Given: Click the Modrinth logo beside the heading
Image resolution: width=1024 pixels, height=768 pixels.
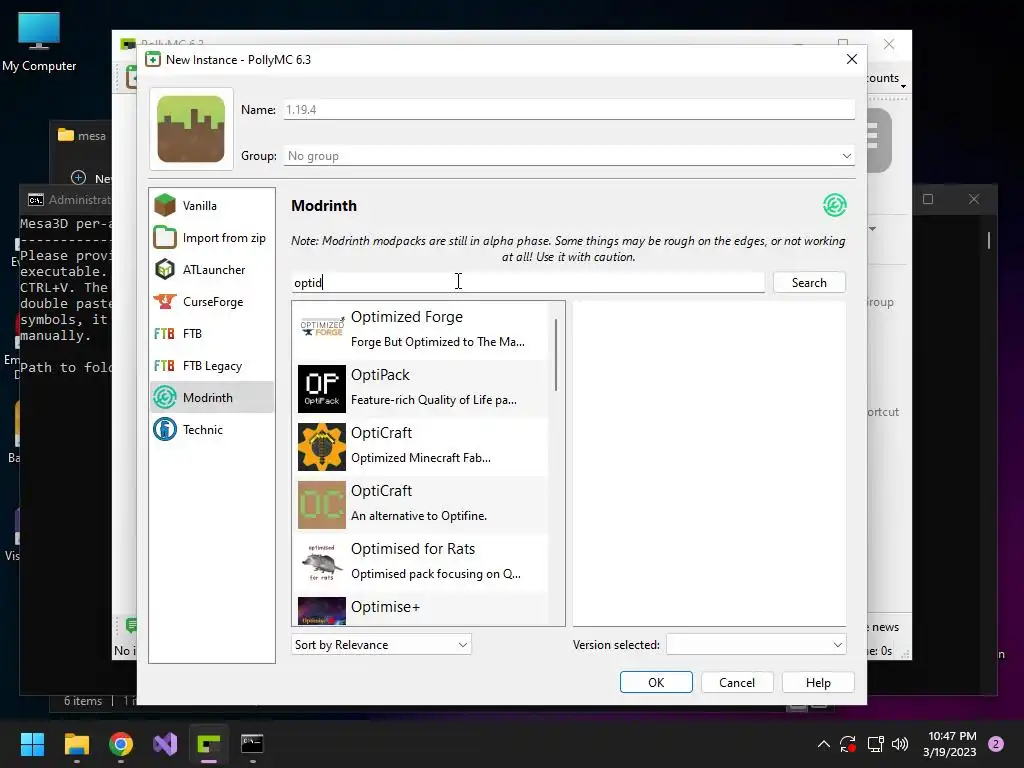Looking at the screenshot, I should 835,206.
